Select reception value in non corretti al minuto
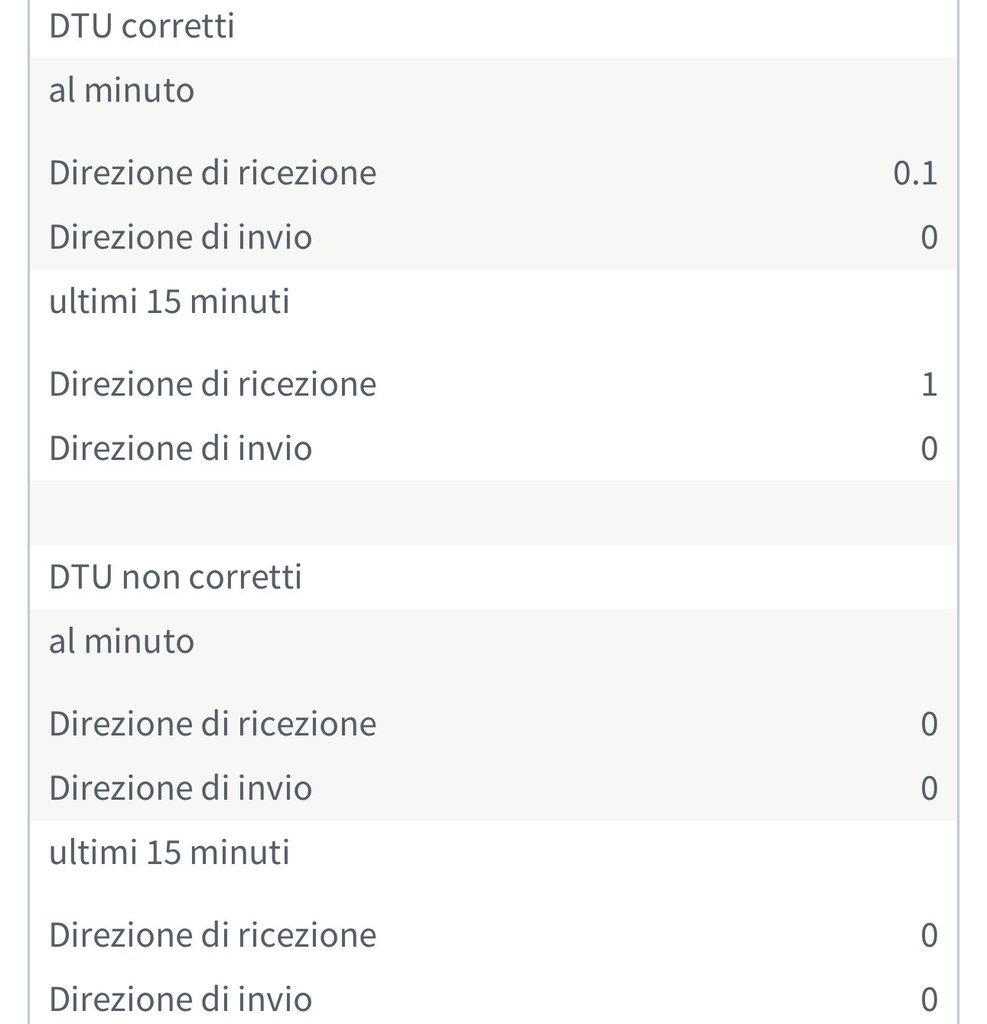 [x=929, y=725]
